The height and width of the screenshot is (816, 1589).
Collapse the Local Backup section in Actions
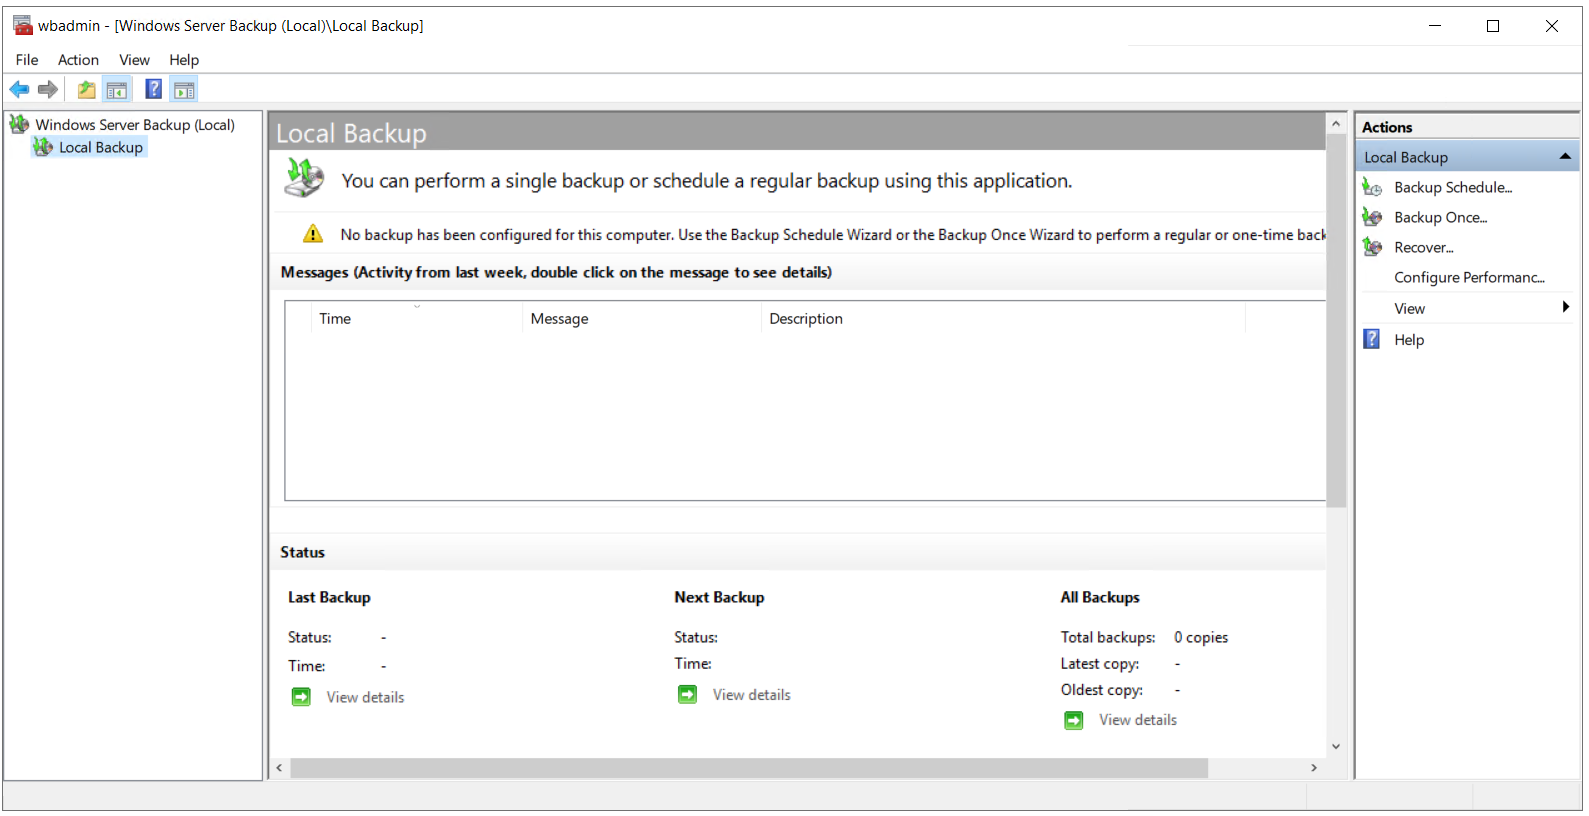click(x=1565, y=157)
